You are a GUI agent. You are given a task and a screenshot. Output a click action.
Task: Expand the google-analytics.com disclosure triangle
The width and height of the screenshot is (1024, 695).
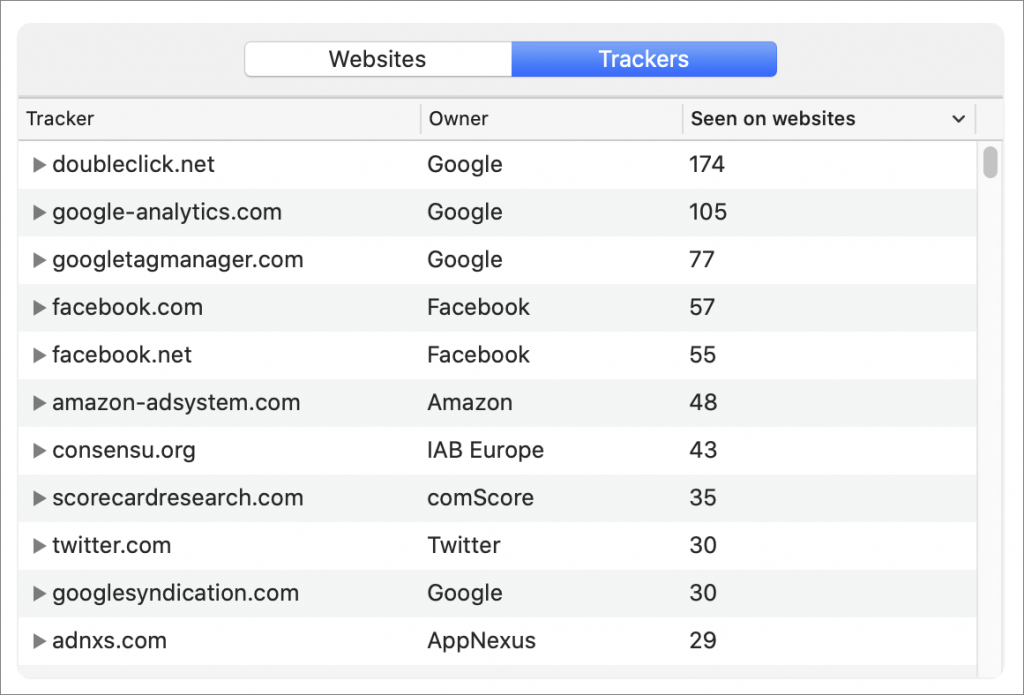click(x=39, y=212)
